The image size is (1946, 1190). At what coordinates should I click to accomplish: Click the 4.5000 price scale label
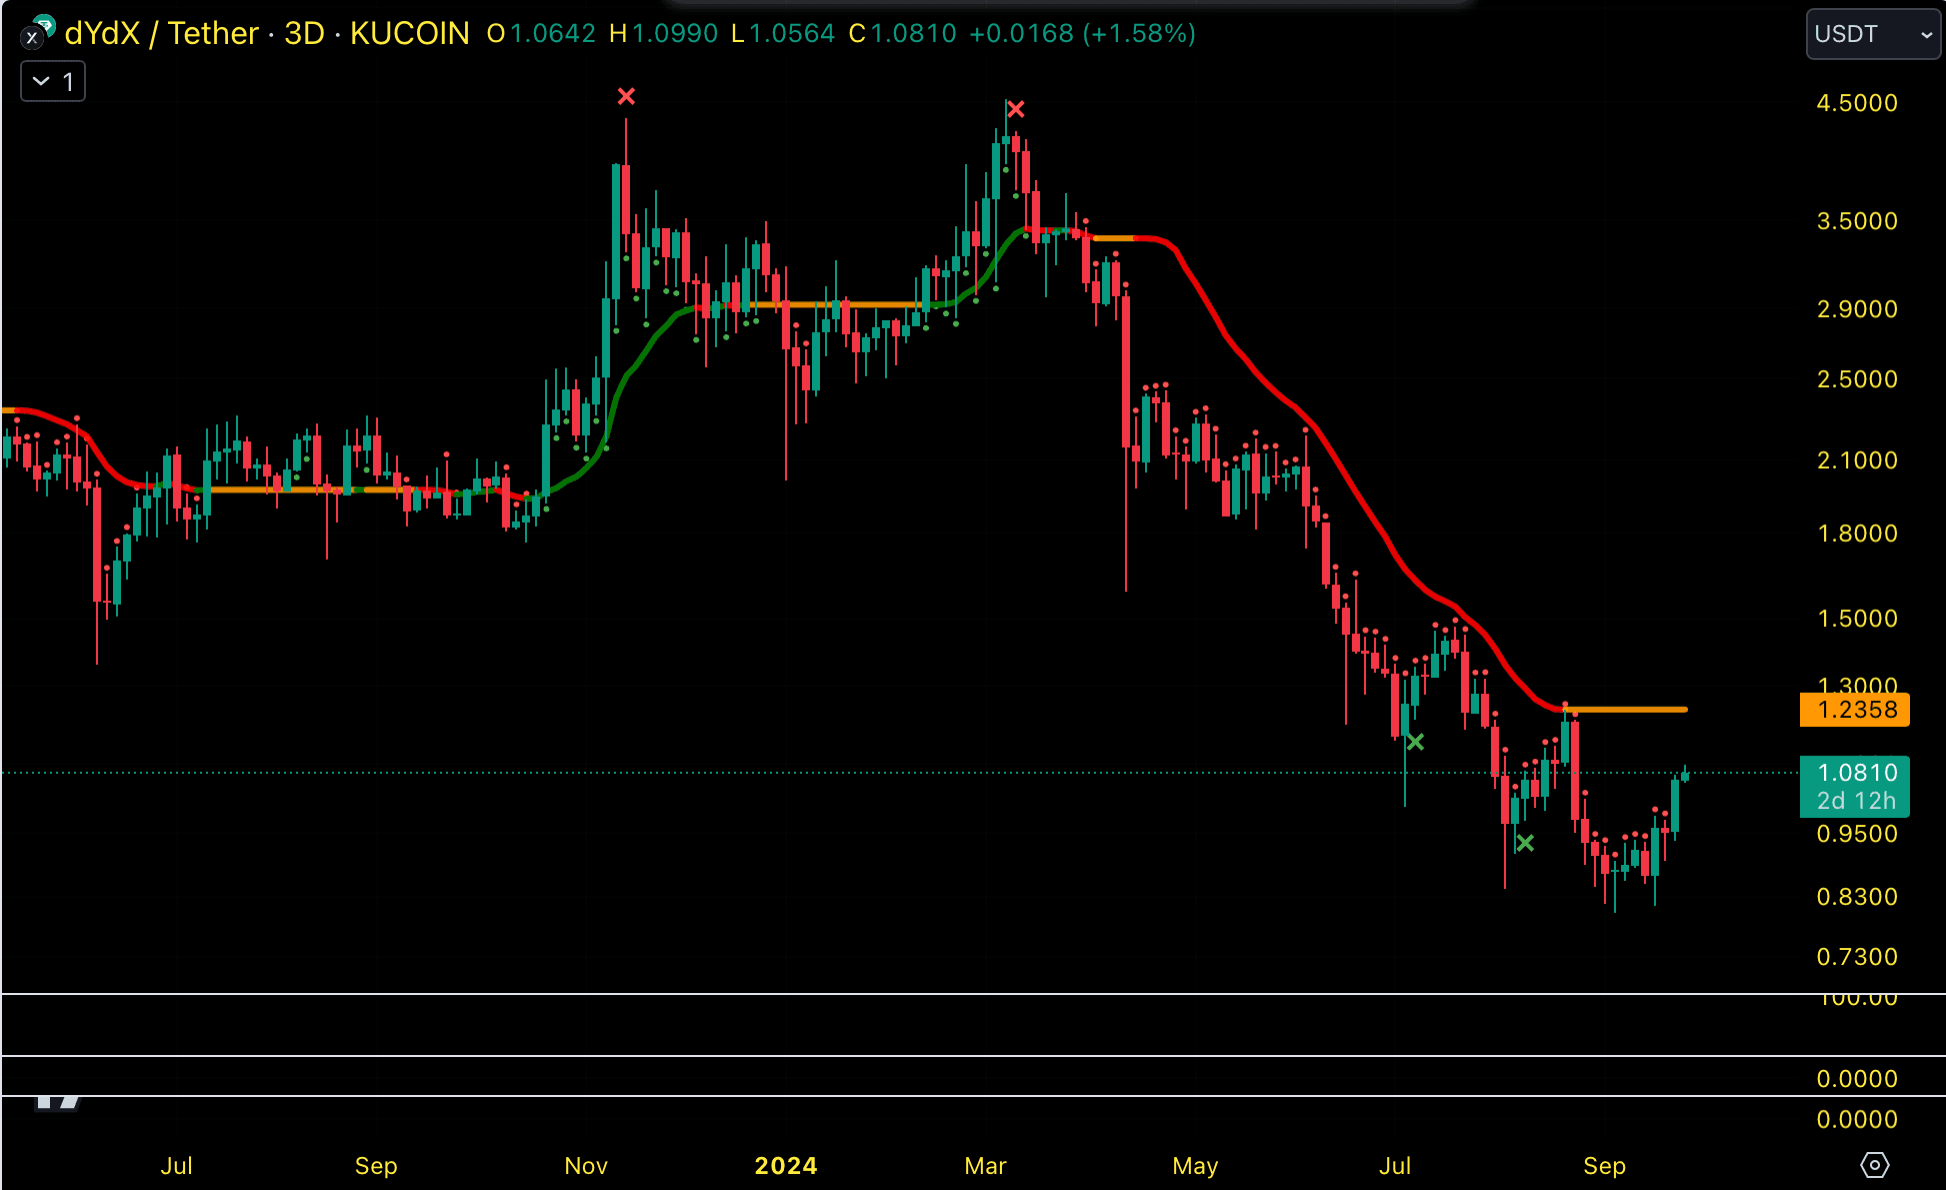click(x=1857, y=103)
